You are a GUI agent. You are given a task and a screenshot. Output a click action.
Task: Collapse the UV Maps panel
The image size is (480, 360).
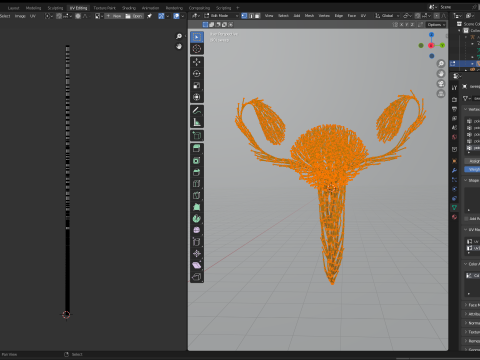pyautogui.click(x=465, y=230)
